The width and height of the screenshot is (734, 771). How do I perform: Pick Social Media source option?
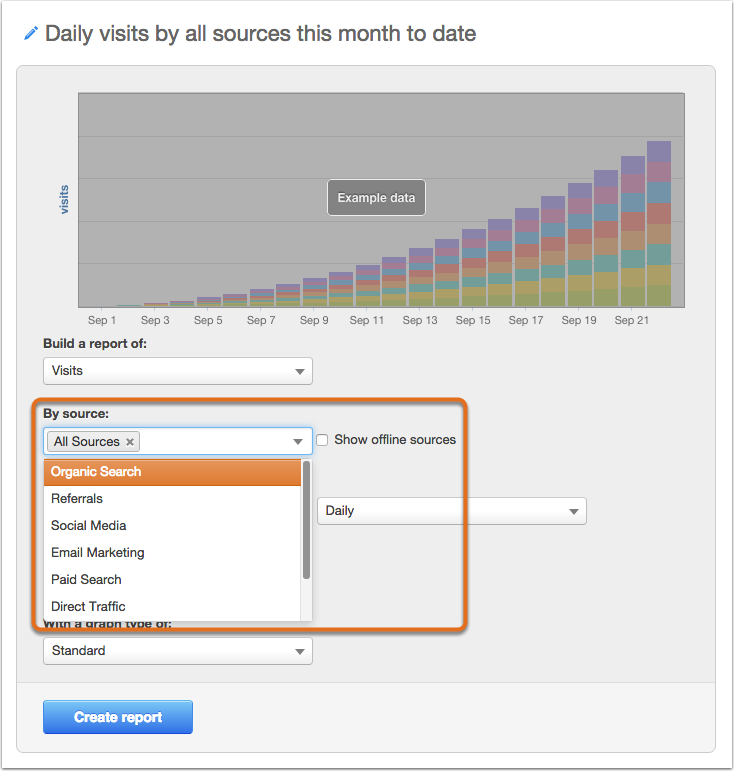pos(172,526)
